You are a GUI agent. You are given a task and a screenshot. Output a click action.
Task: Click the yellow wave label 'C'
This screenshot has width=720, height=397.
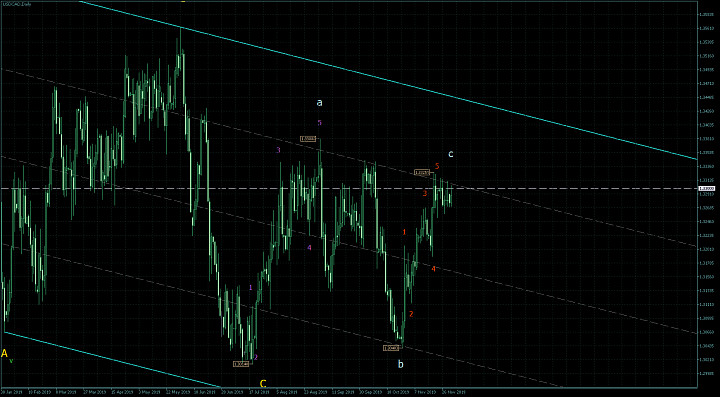[263, 384]
